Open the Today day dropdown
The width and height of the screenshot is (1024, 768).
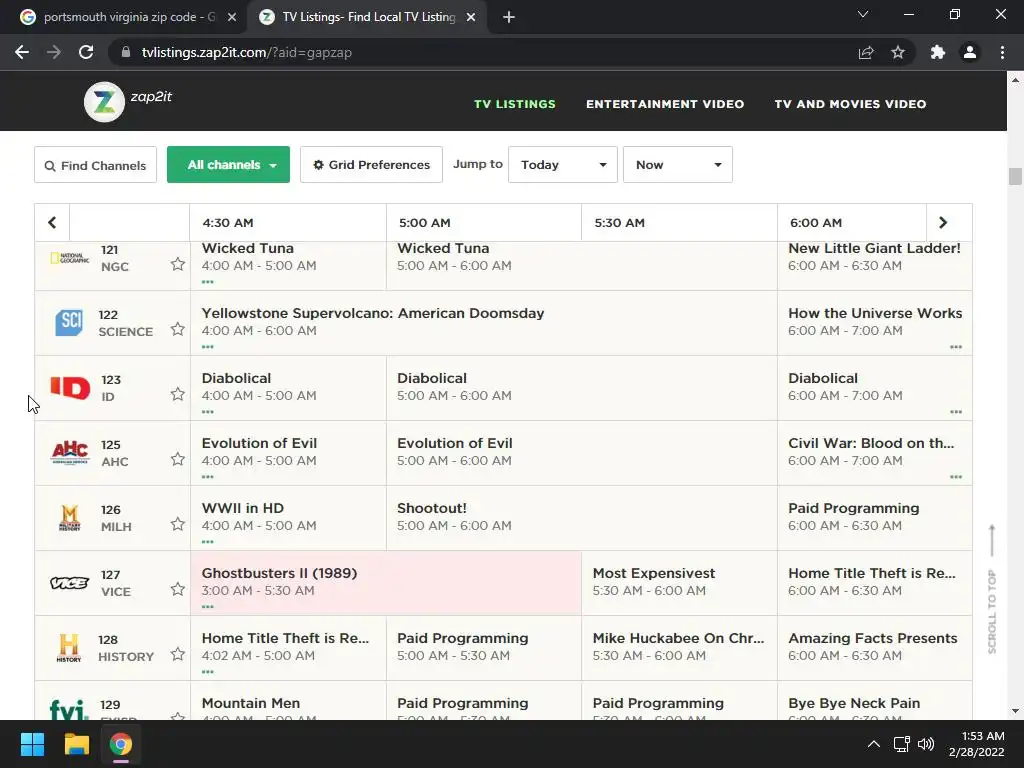coord(563,165)
